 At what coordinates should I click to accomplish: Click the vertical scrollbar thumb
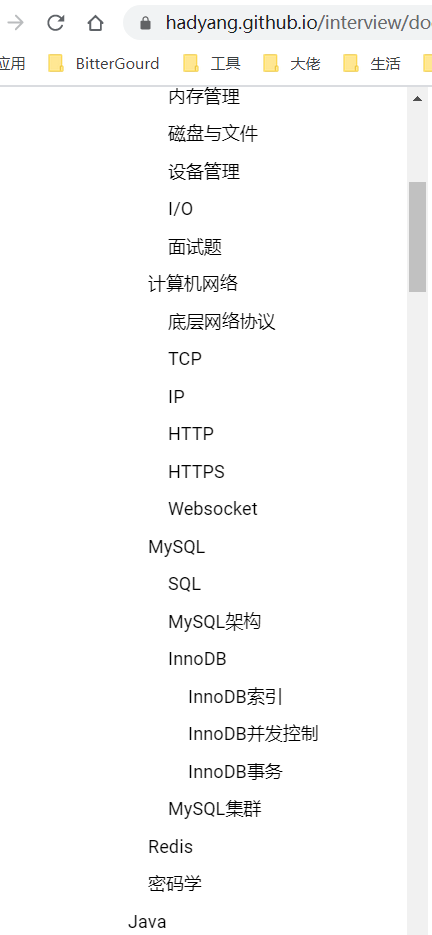[x=417, y=237]
